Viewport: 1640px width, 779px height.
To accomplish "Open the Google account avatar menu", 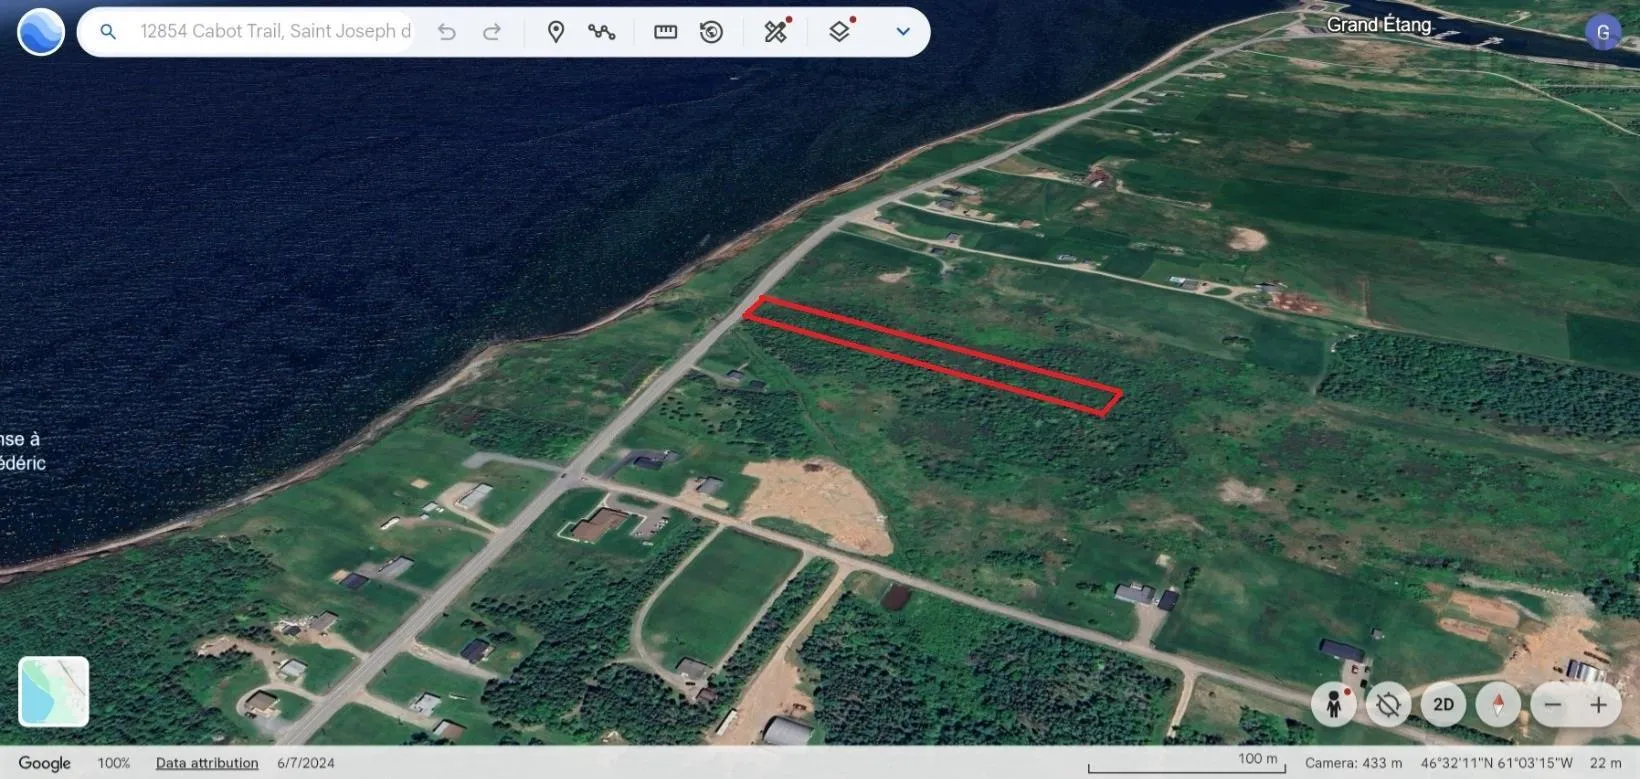I will [x=1602, y=32].
